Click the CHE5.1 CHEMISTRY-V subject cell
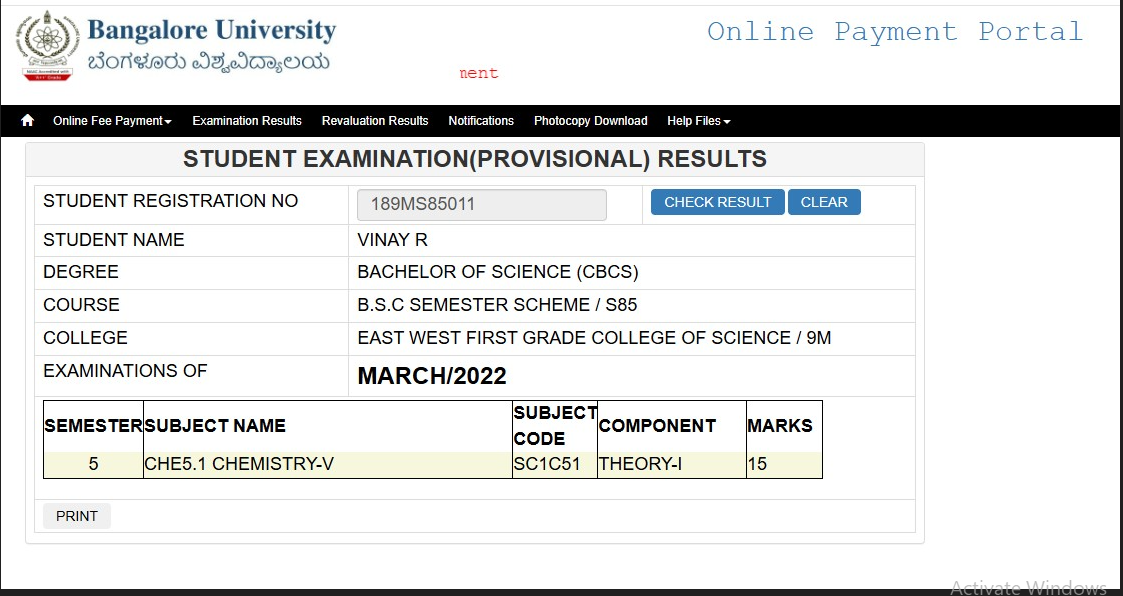Screen dimensions: 1123x596 click(x=328, y=464)
